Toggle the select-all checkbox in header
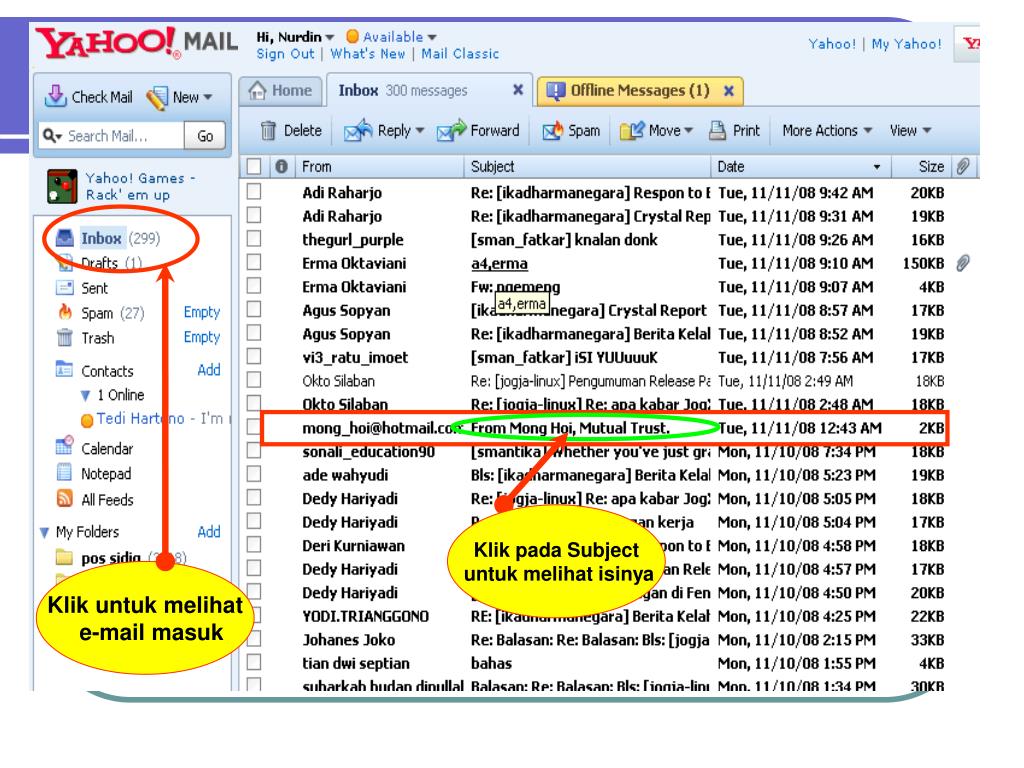The image size is (1024, 768). point(253,167)
